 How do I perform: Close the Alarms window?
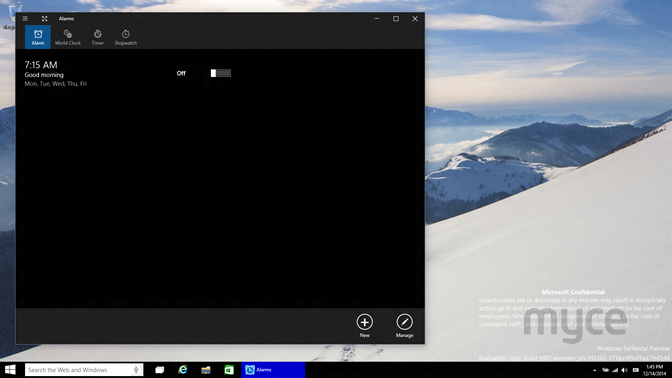(415, 18)
